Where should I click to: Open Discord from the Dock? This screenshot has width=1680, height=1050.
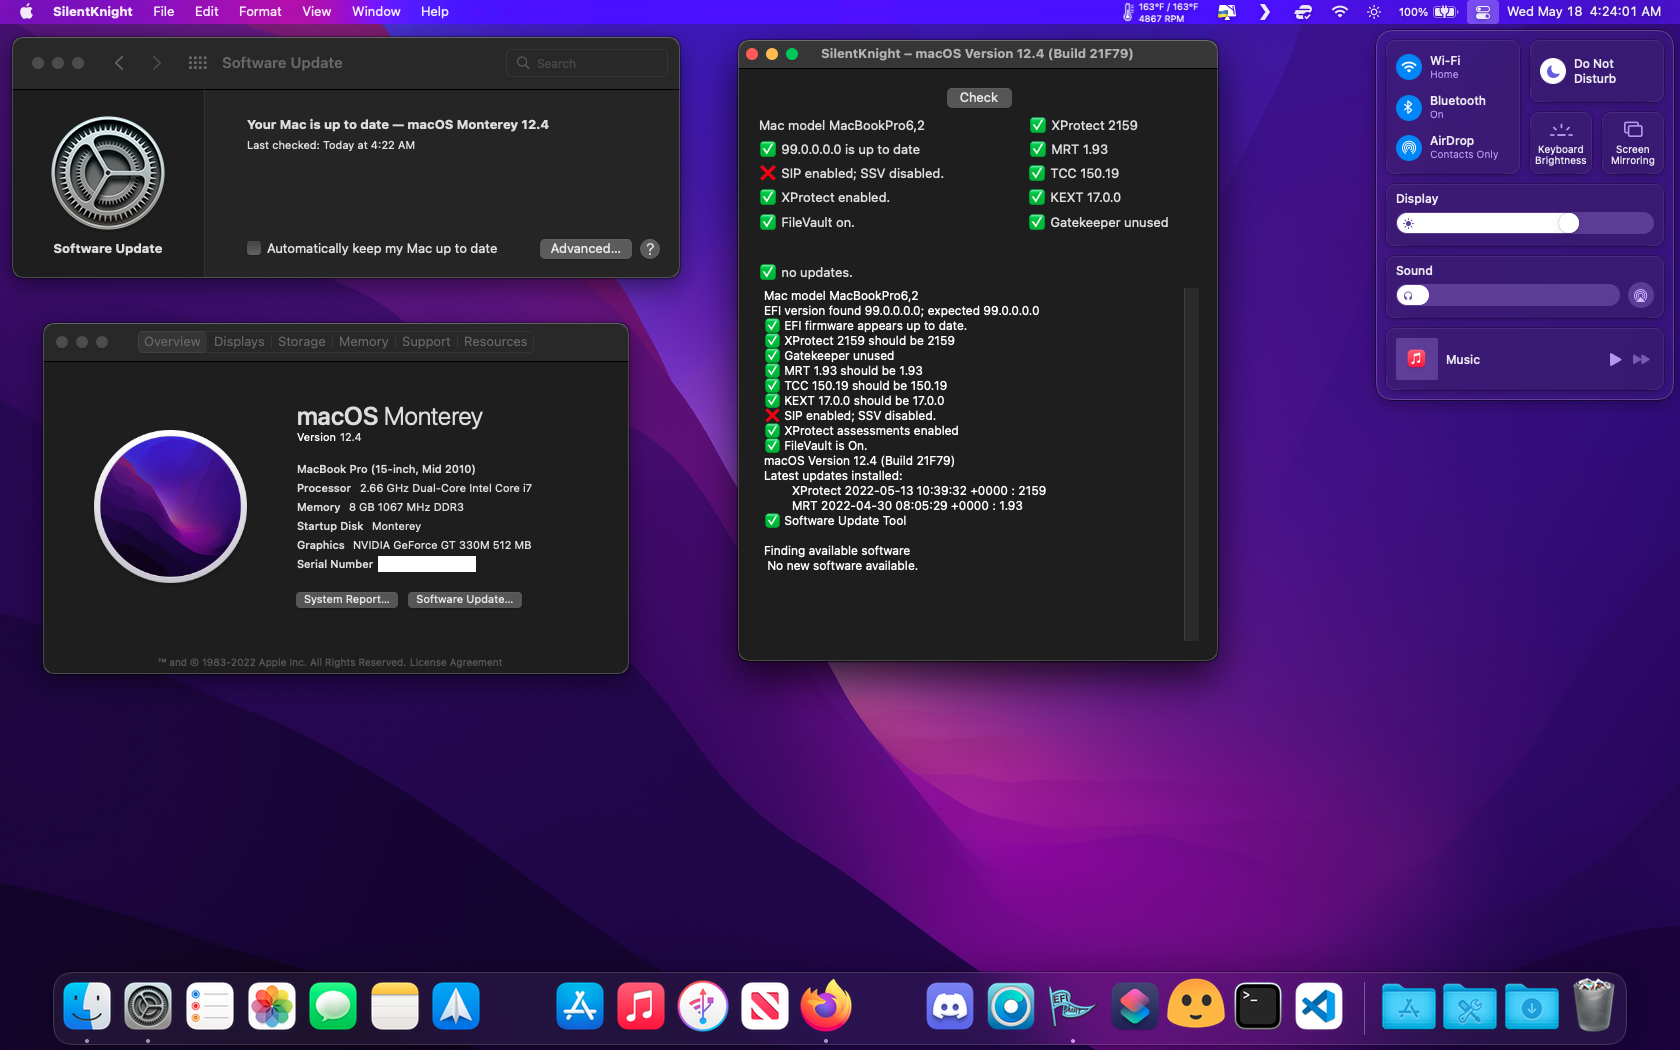point(949,1006)
